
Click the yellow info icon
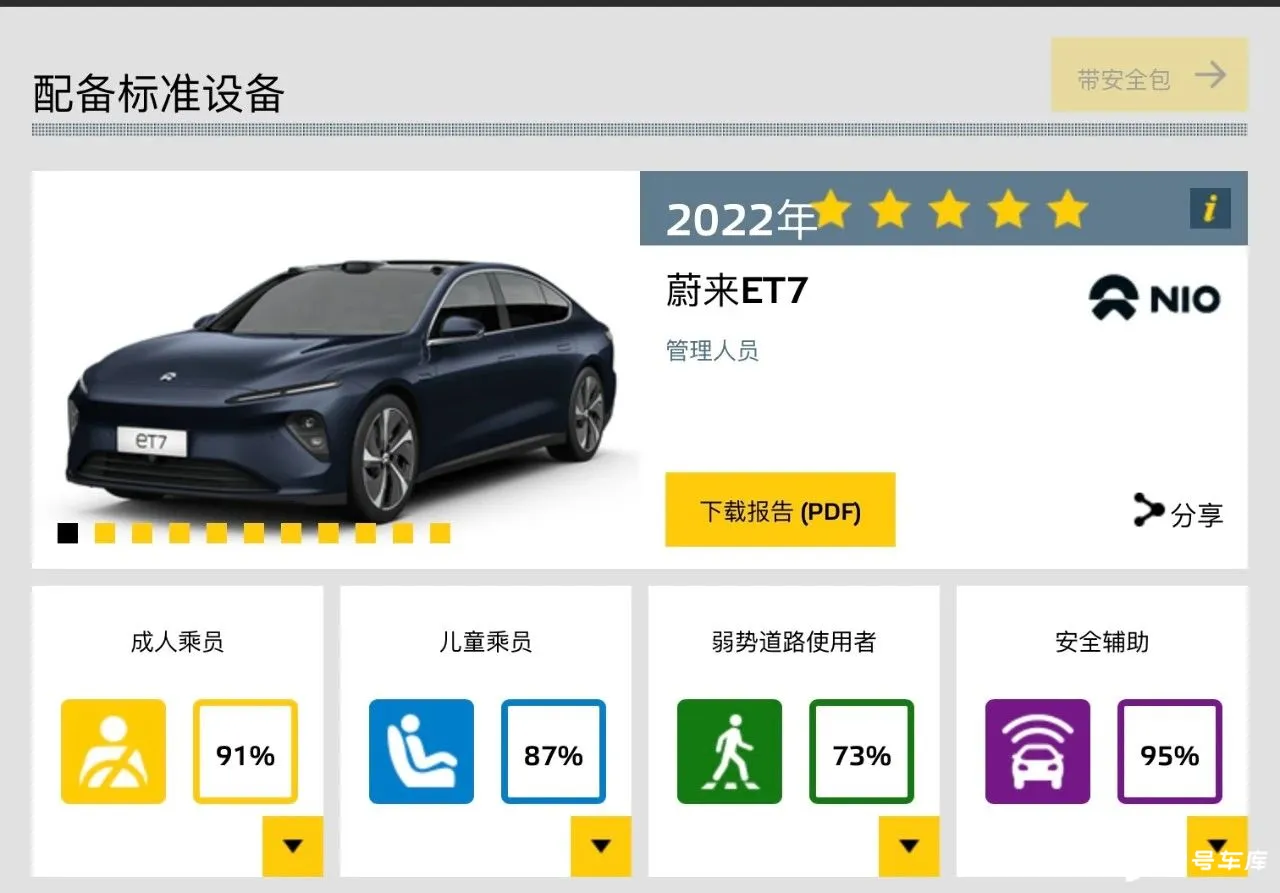[x=1210, y=208]
